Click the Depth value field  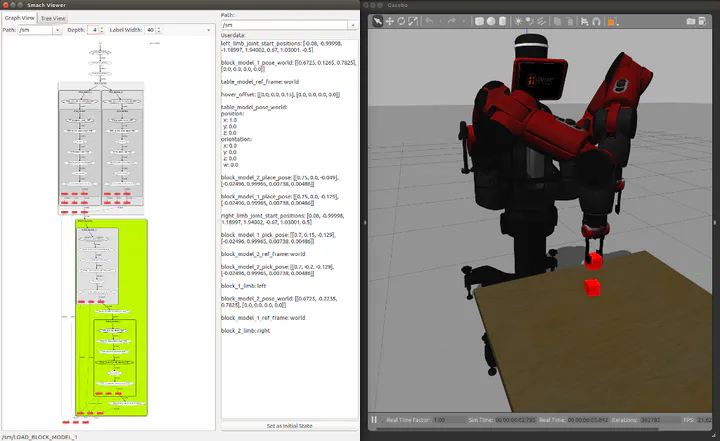94,30
